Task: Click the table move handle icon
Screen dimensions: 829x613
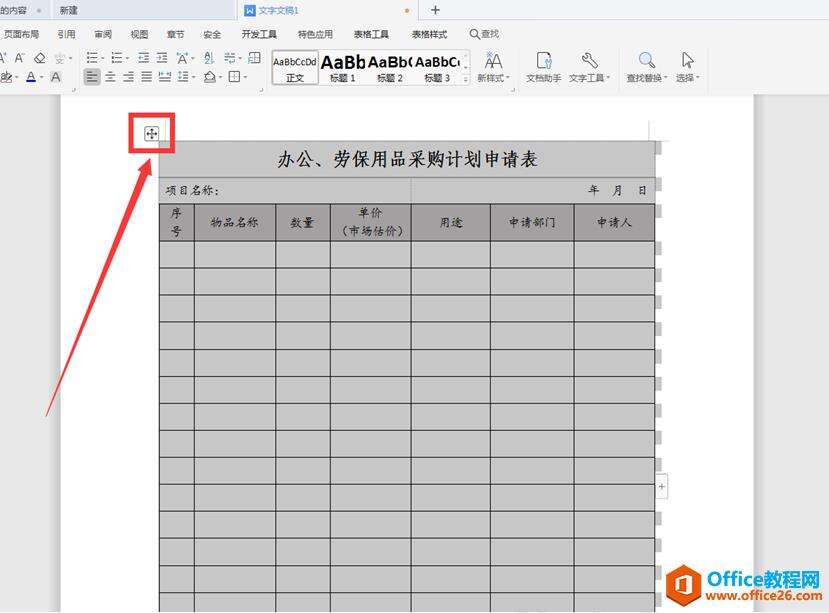Action: pyautogui.click(x=152, y=134)
